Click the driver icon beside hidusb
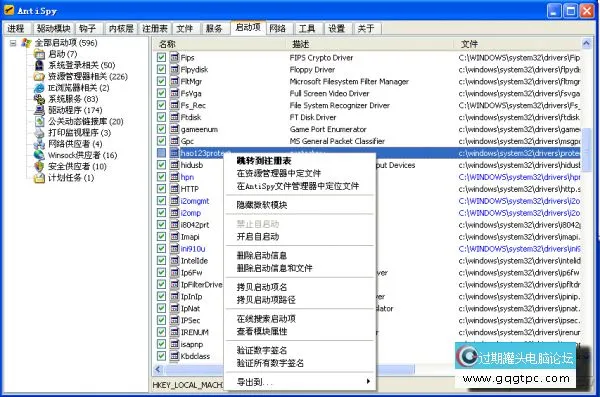The width and height of the screenshot is (600, 397). [x=174, y=165]
